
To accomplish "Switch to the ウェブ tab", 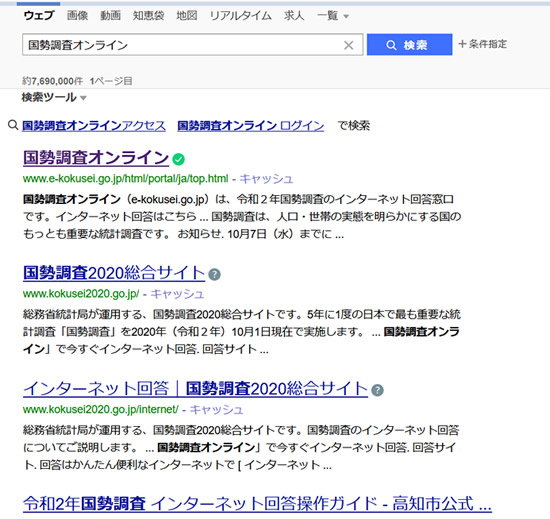I will pyautogui.click(x=39, y=15).
